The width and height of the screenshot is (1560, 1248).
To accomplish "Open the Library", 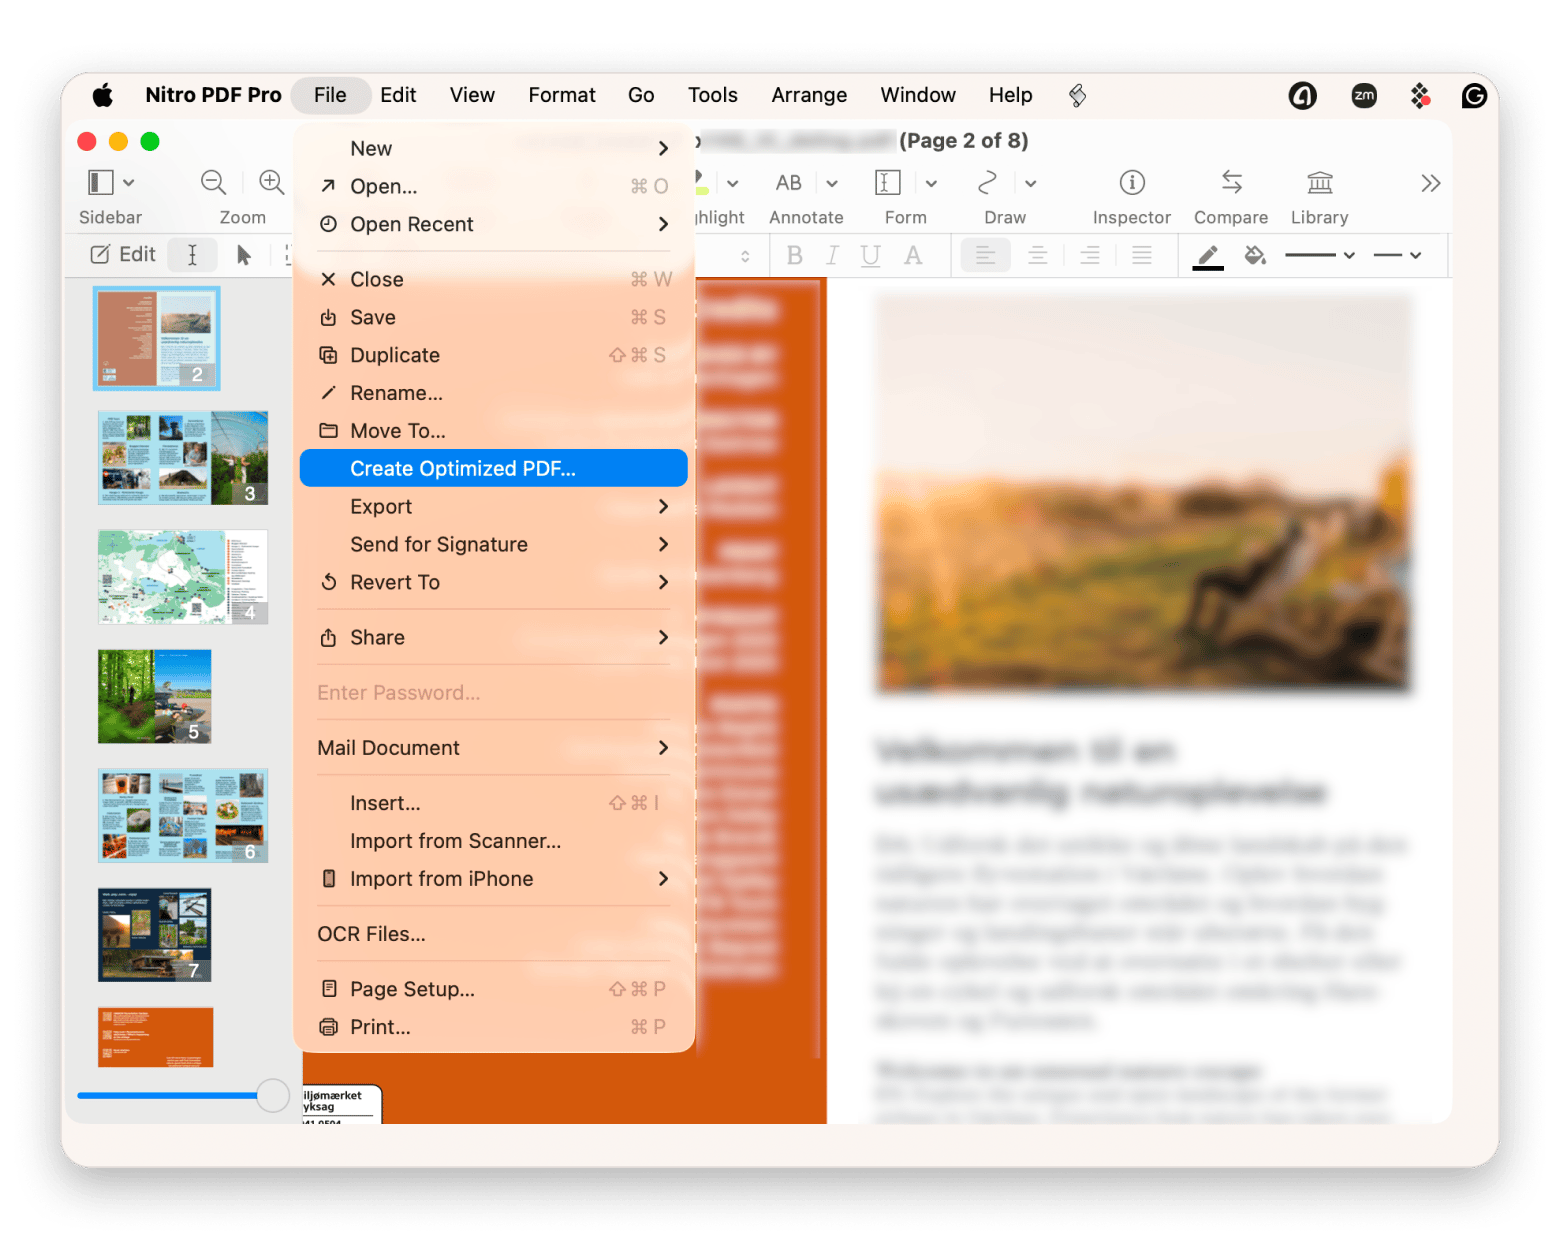I will pyautogui.click(x=1320, y=182).
